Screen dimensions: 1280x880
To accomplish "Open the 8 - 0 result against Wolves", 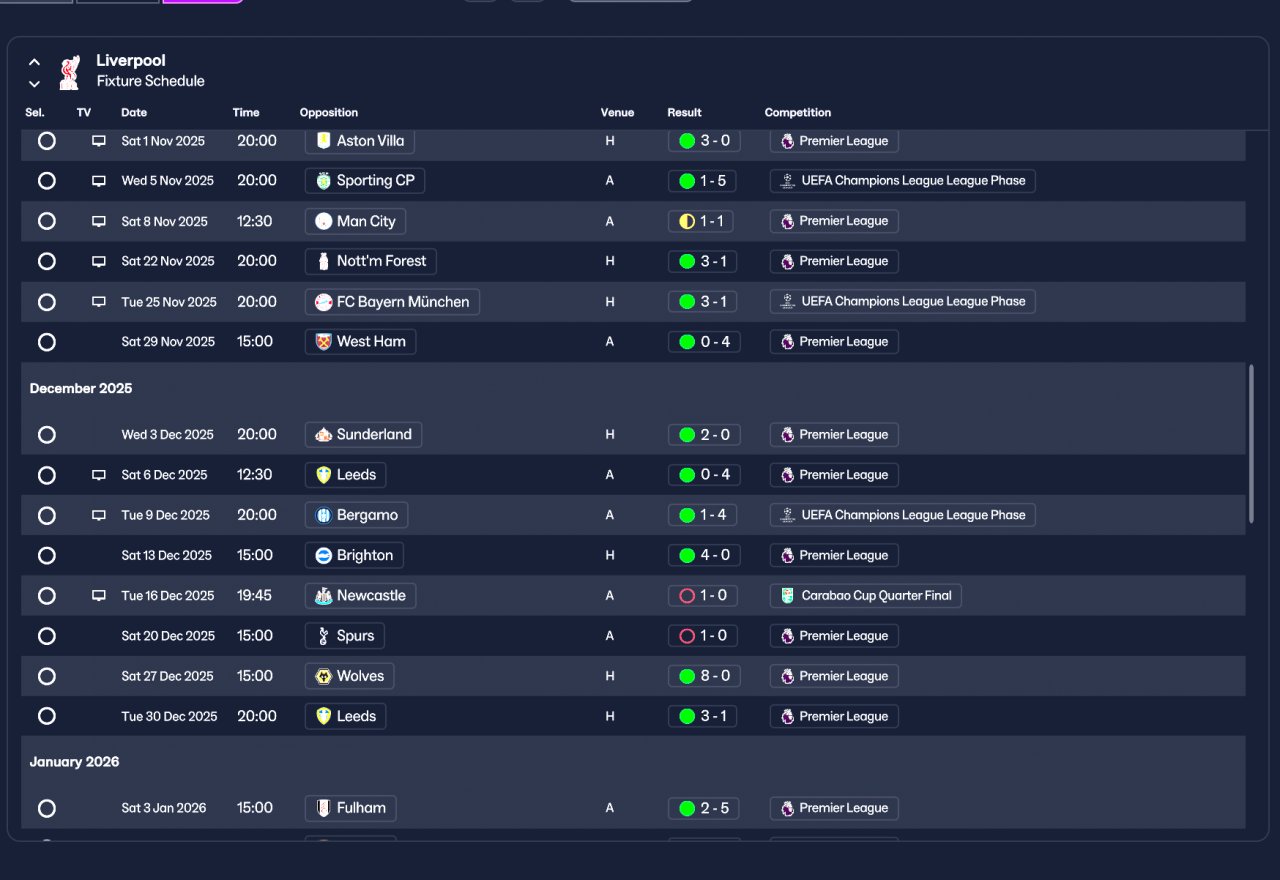I will (x=704, y=676).
